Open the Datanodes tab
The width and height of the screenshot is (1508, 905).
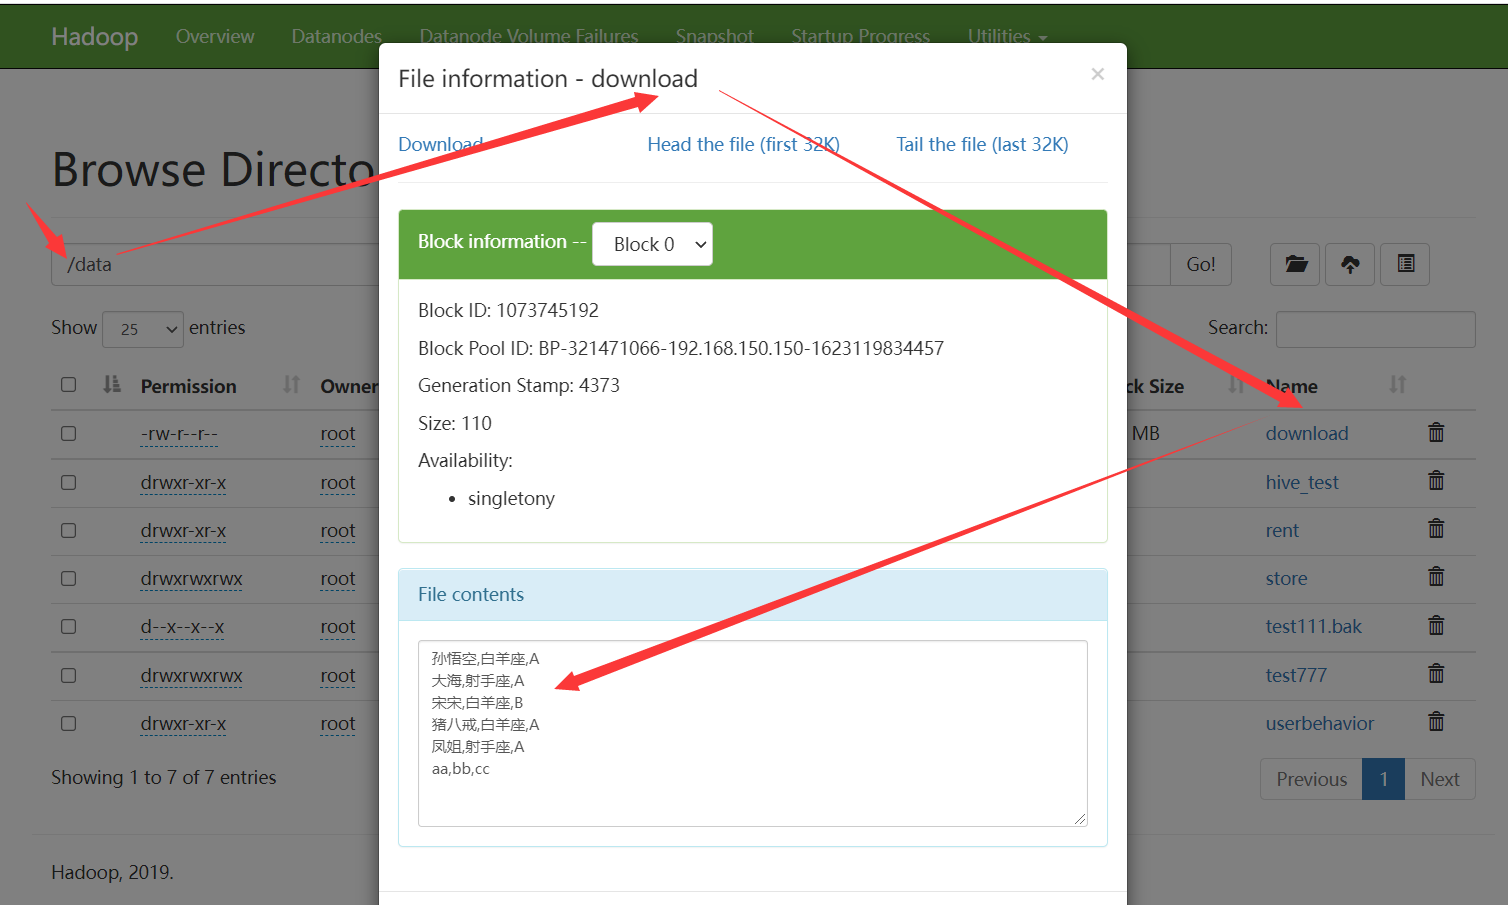click(x=336, y=36)
